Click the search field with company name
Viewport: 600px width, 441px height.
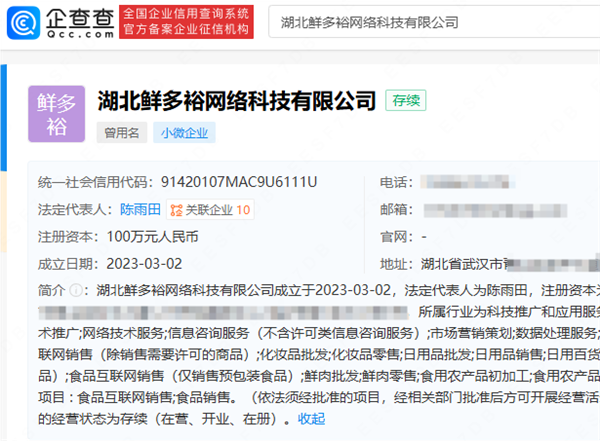tap(434, 22)
